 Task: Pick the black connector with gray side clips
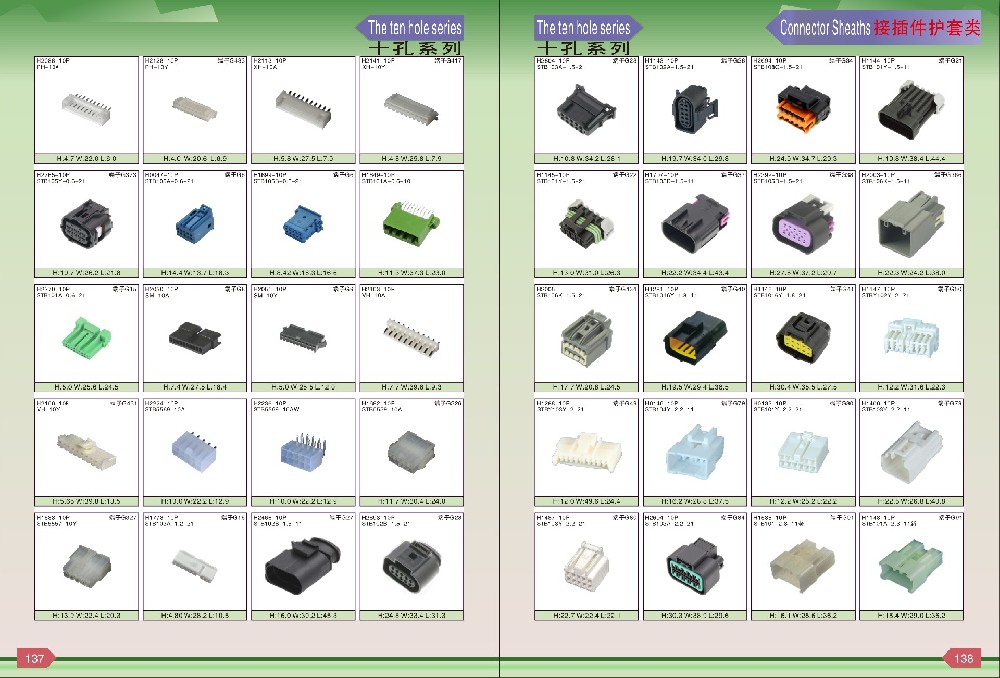click(x=911, y=110)
